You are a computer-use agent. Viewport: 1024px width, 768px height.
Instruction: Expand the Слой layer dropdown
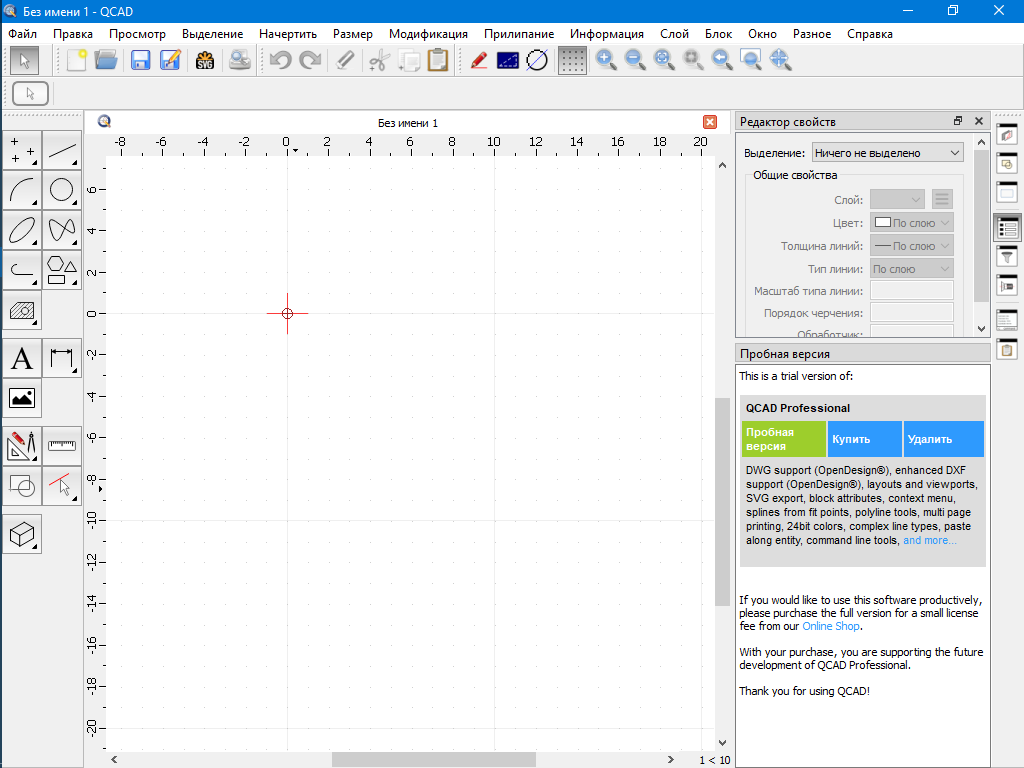[897, 200]
